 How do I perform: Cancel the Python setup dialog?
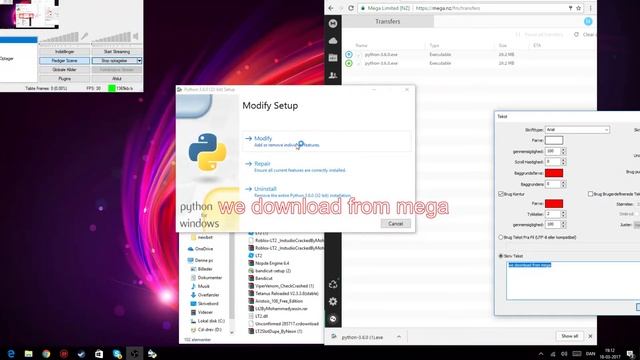tap(395, 224)
